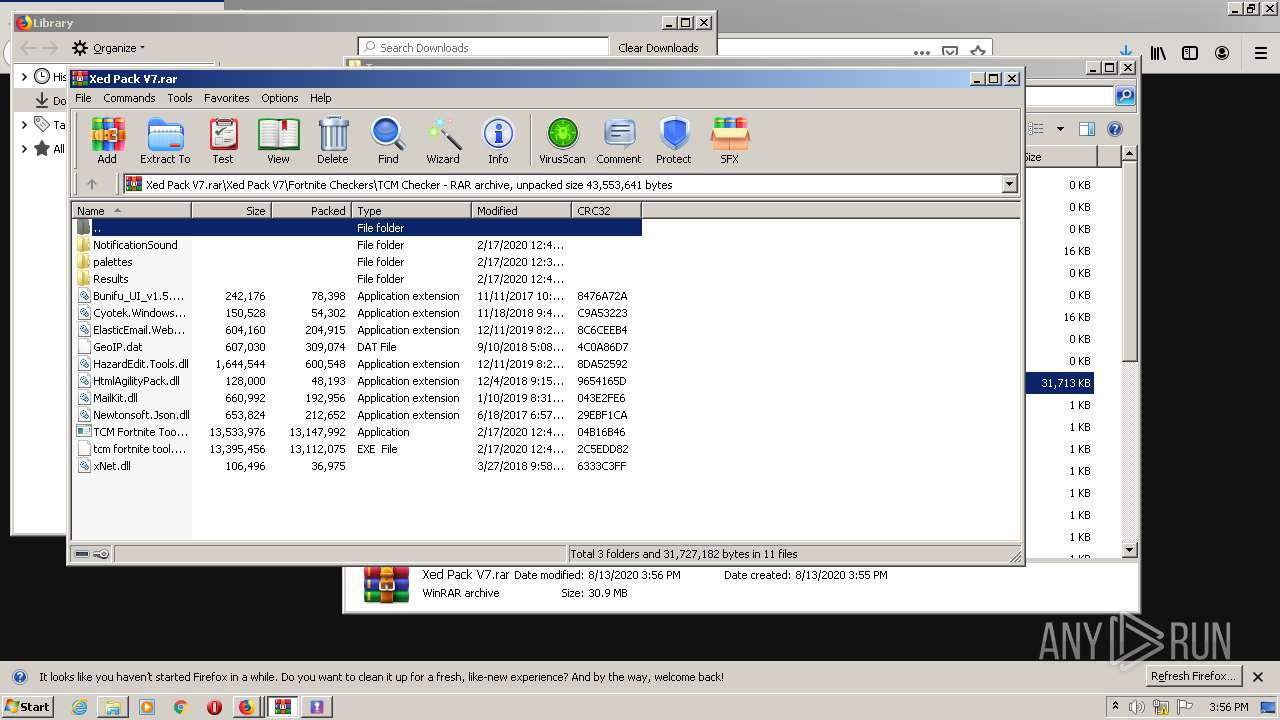Screen dimensions: 1280x720
Task: Click Clear Downloads in Library window
Action: [x=658, y=47]
